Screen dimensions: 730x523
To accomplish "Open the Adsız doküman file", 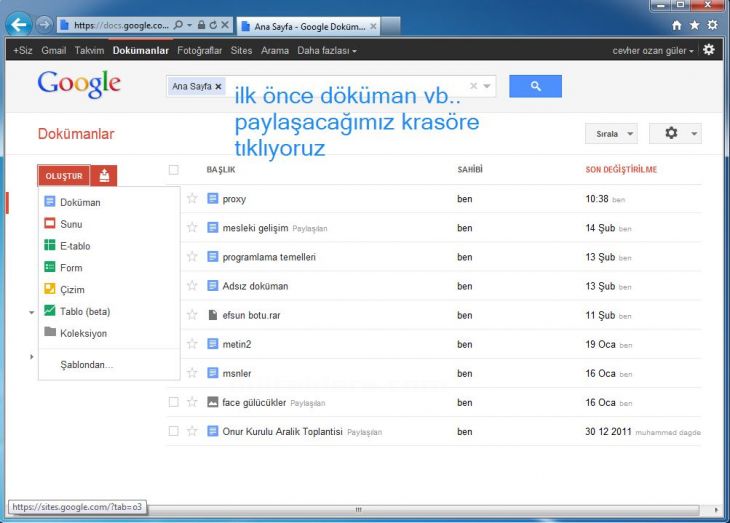I will coord(255,286).
